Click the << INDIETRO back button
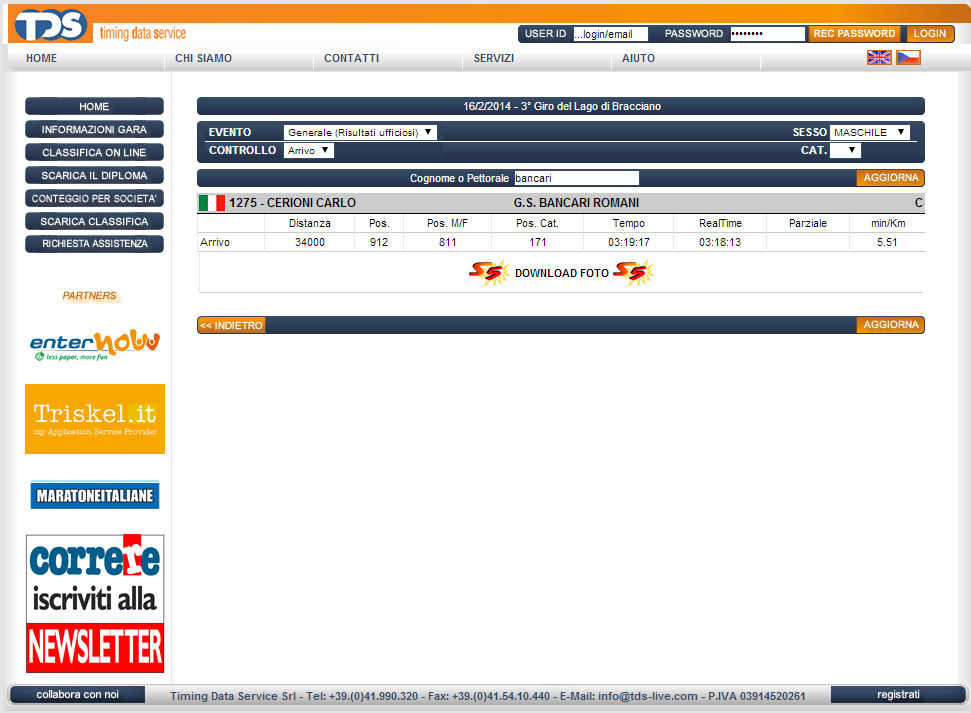Viewport: 971px width, 713px height. coord(231,325)
